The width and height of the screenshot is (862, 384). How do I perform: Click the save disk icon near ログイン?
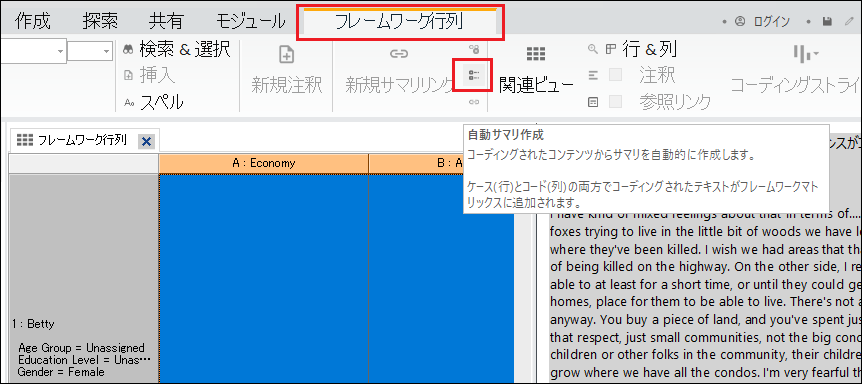pyautogui.click(x=826, y=21)
